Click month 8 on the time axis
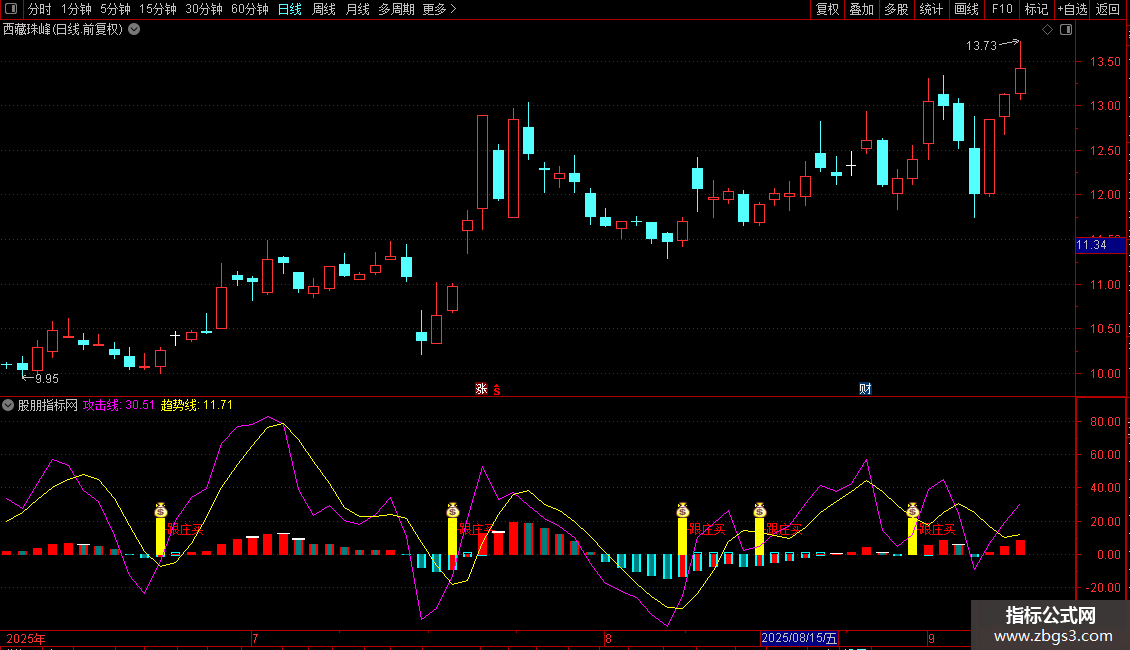1130x650 pixels. coord(608,638)
